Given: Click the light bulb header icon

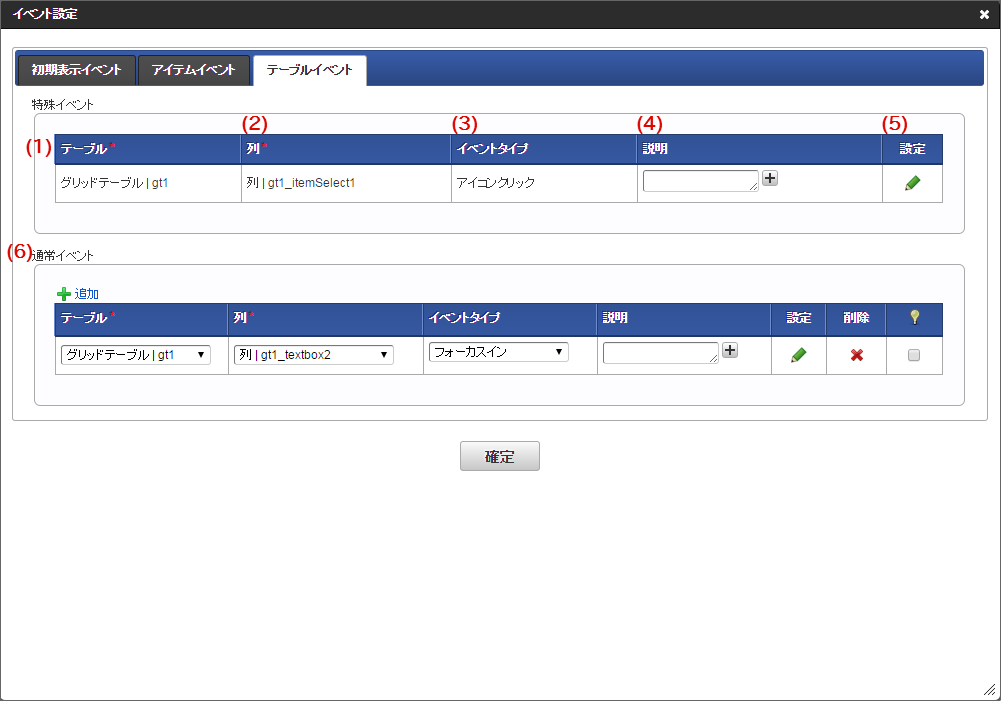Looking at the screenshot, I should coord(915,317).
